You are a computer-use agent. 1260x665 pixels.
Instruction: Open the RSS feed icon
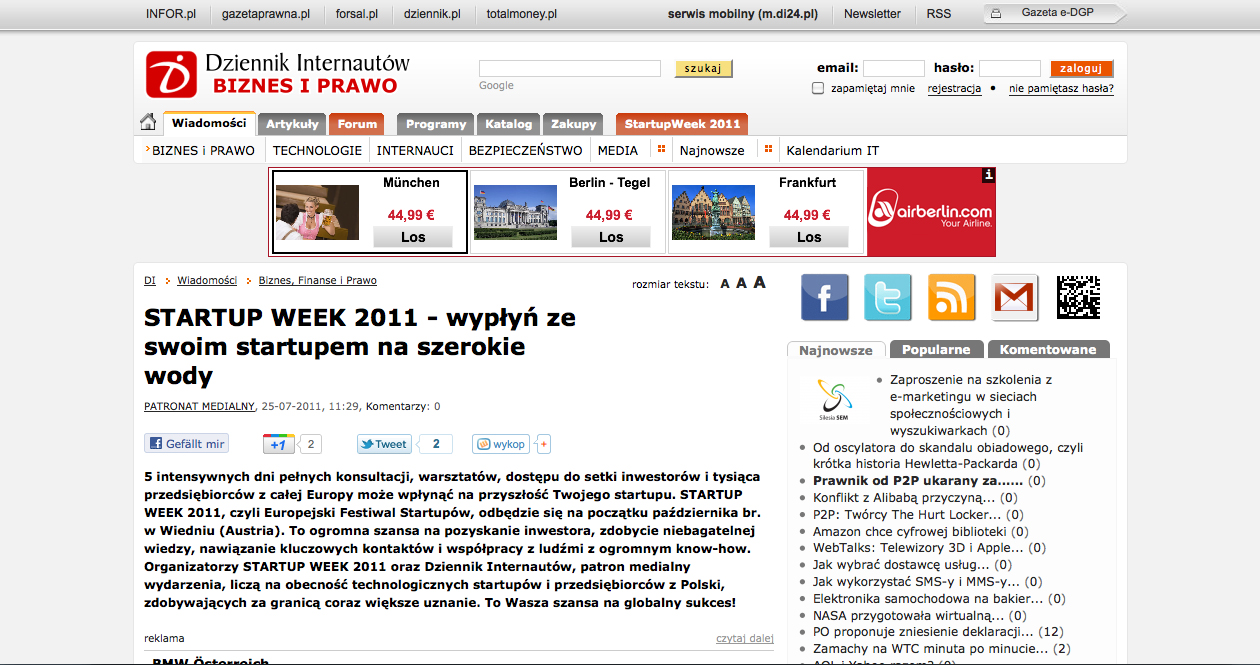click(952, 297)
